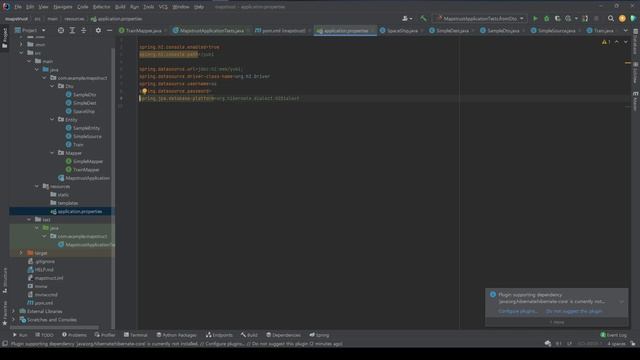Click Do not suggest this plugin link

[574, 311]
